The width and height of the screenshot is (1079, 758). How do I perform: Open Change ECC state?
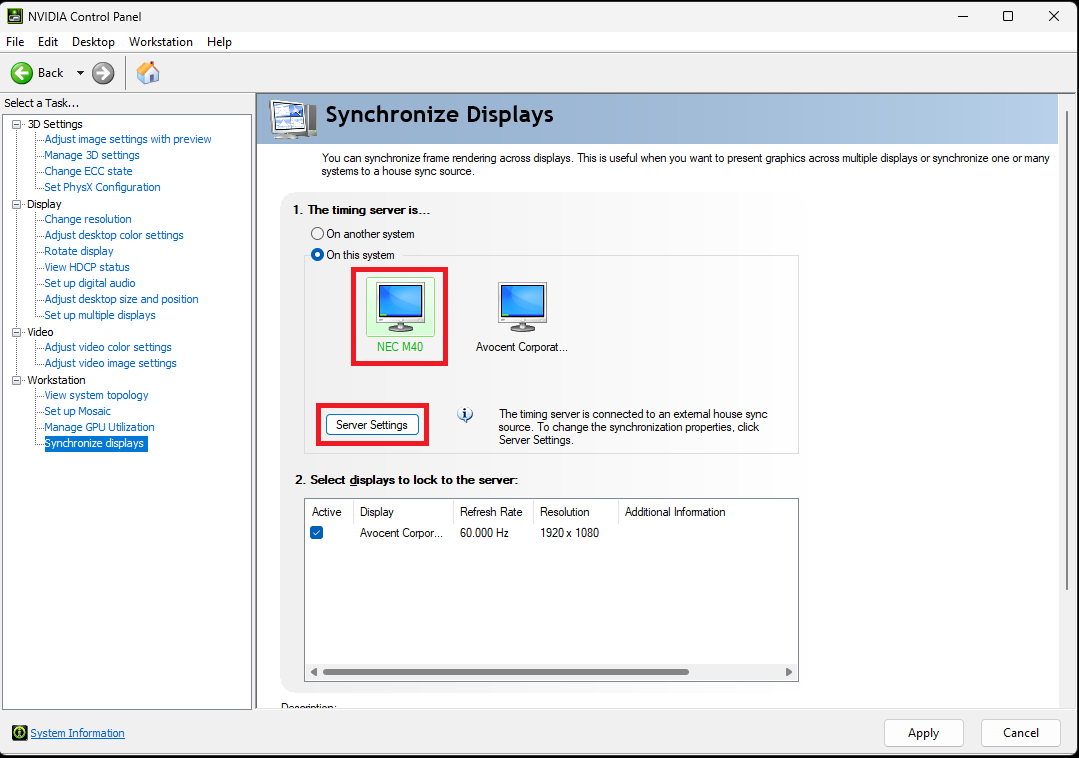[x=88, y=171]
